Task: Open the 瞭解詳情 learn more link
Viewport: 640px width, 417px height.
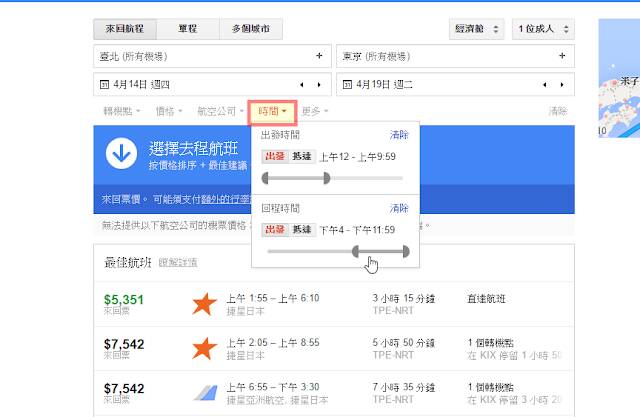Action: coord(178,263)
